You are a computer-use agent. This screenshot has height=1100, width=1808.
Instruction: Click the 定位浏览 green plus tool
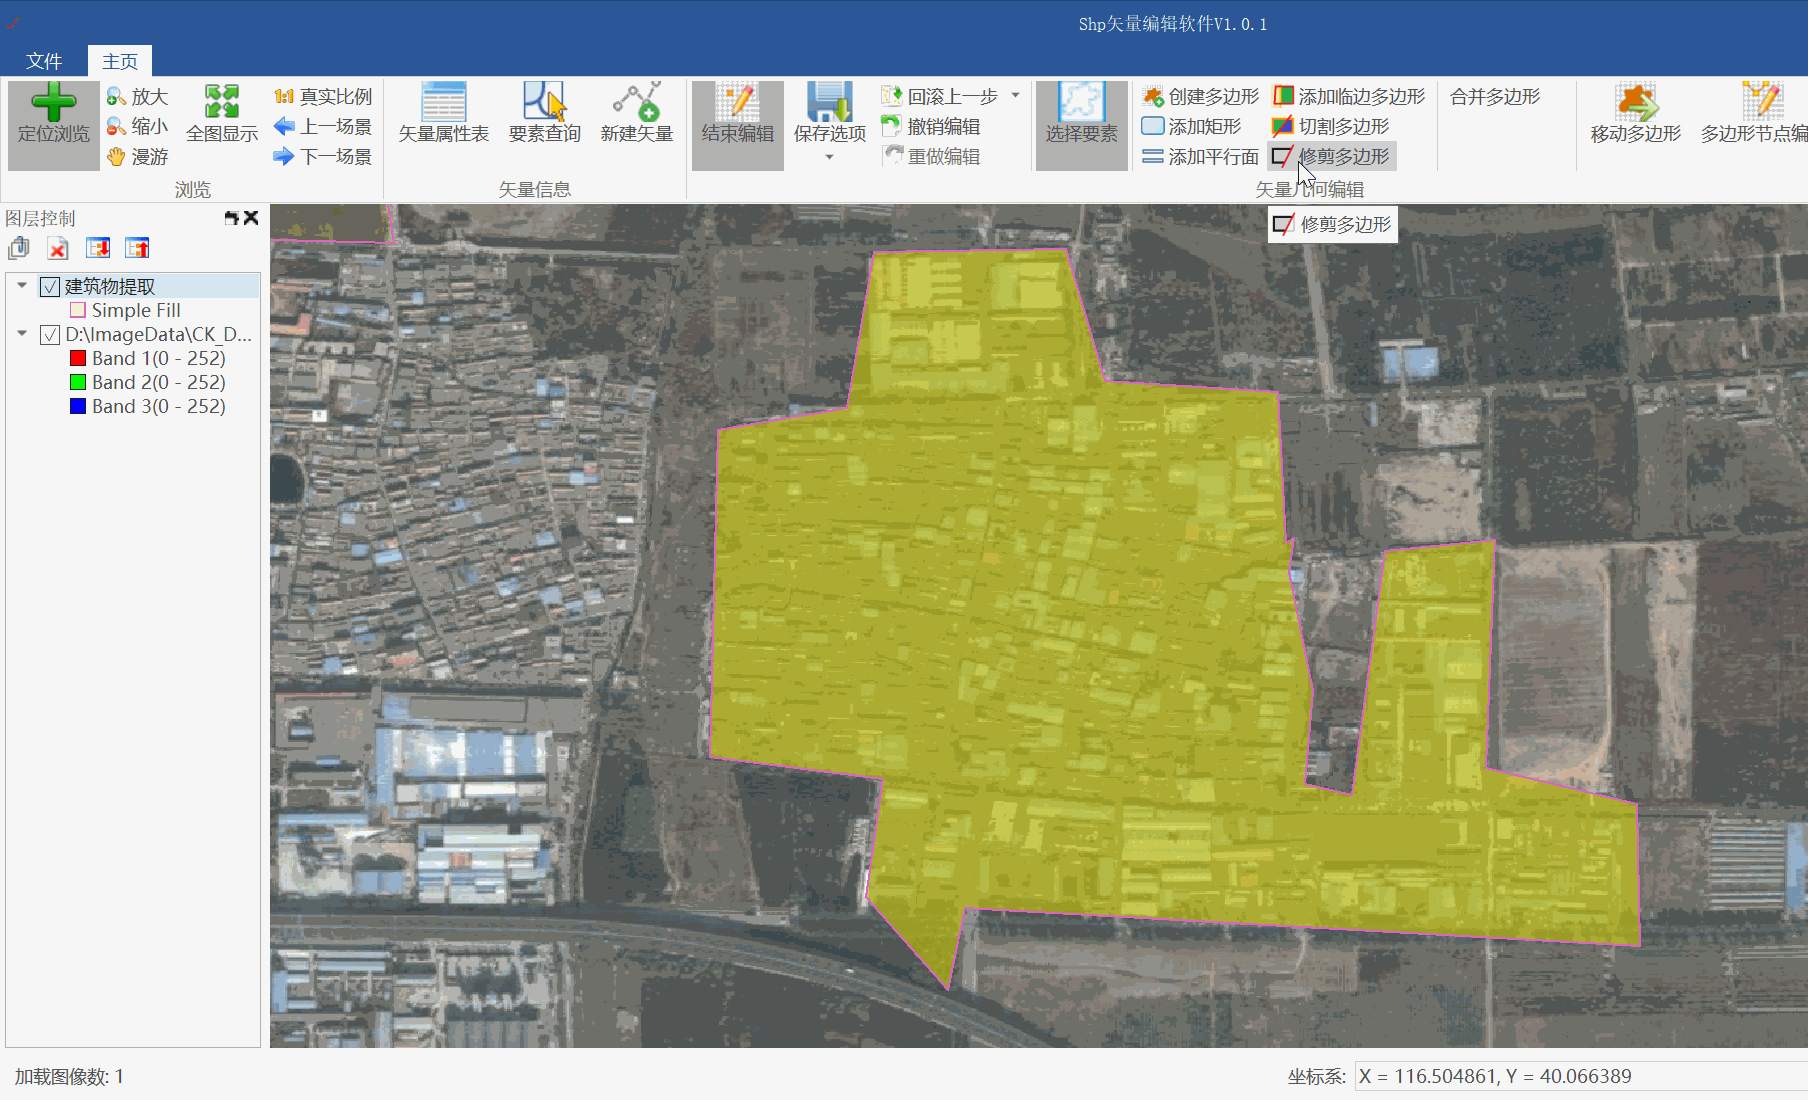[x=53, y=125]
